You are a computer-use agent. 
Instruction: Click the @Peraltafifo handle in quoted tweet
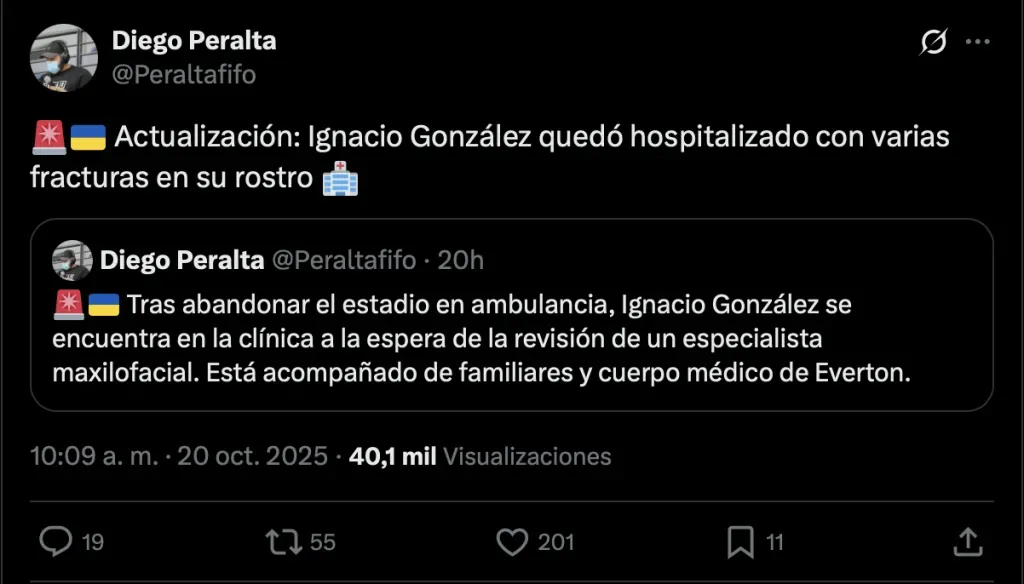pyautogui.click(x=344, y=261)
